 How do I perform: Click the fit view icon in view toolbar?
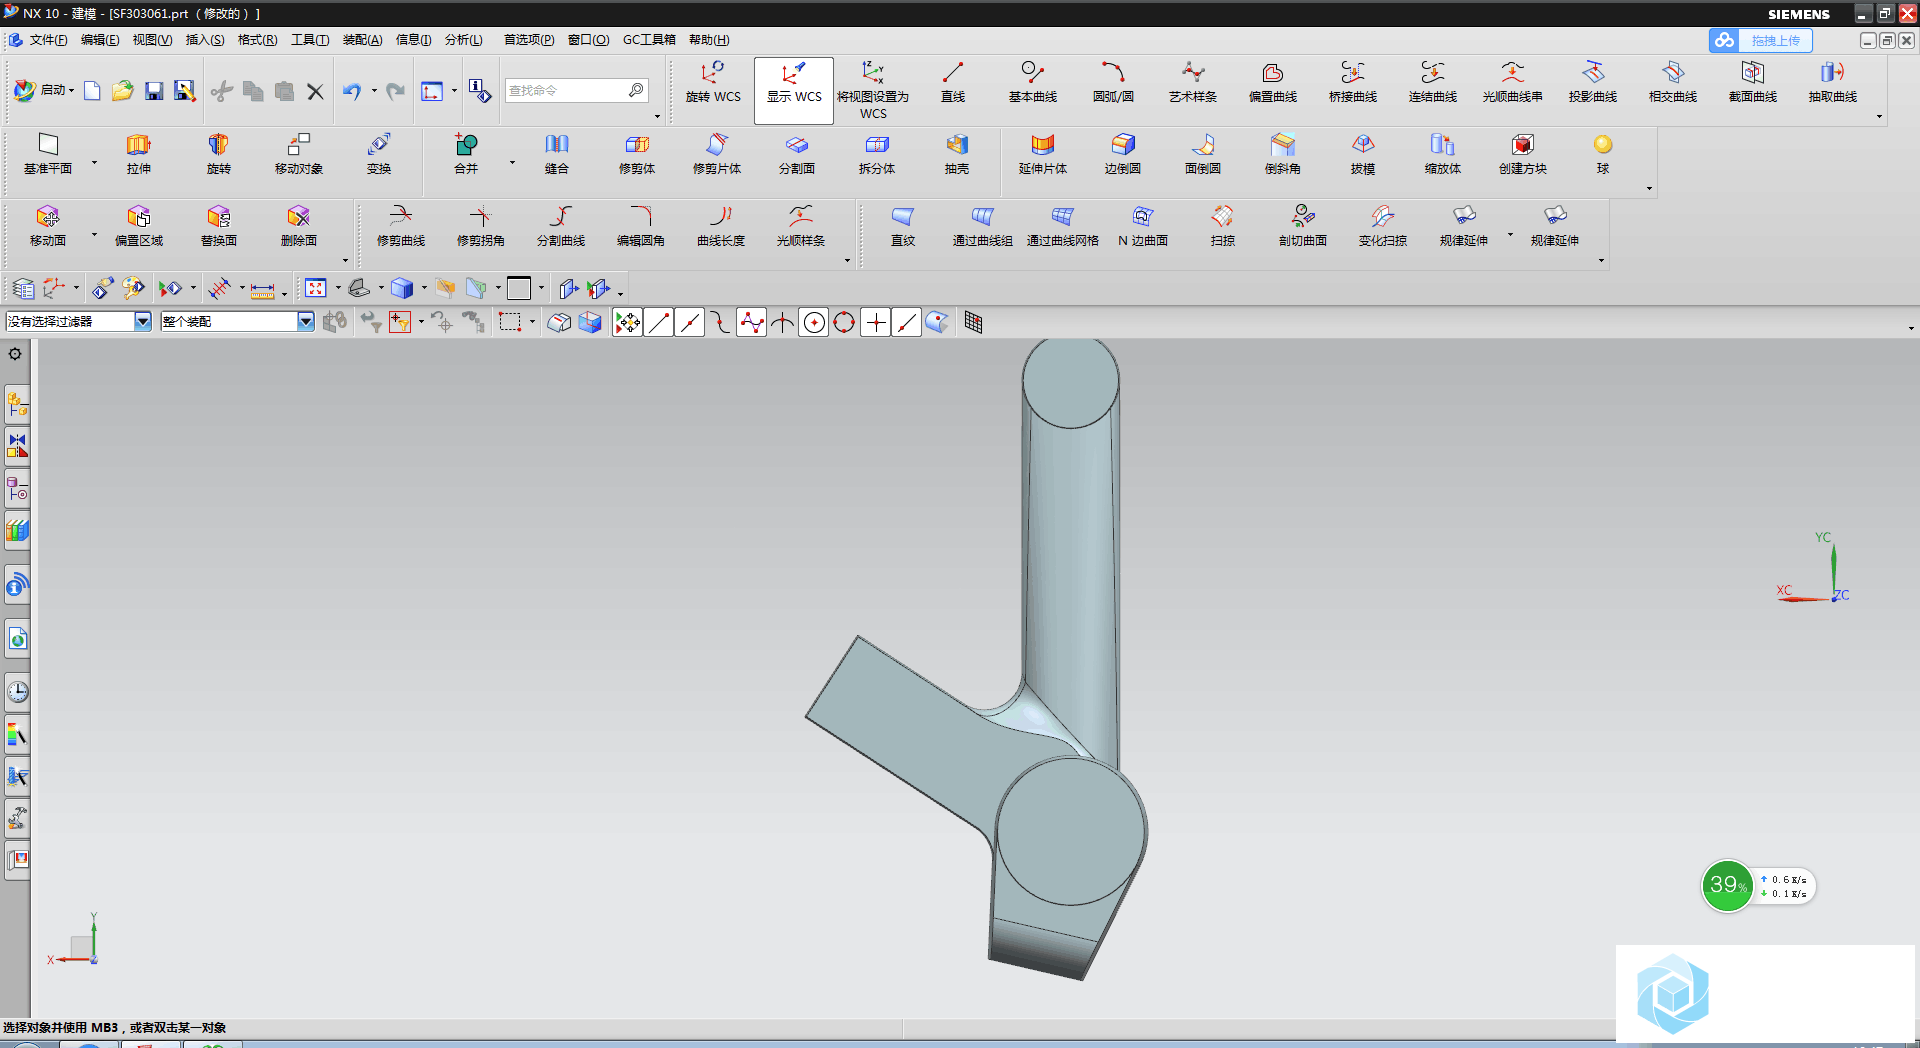coord(316,289)
